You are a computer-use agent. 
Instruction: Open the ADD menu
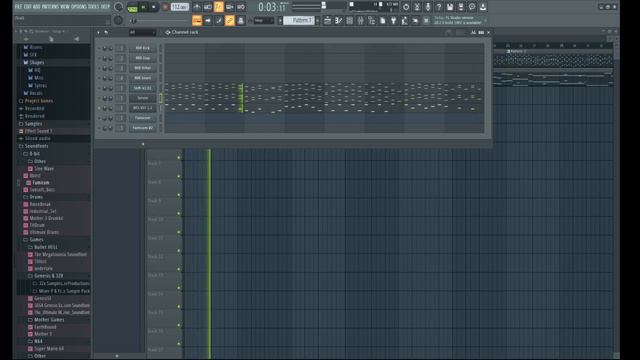click(37, 7)
